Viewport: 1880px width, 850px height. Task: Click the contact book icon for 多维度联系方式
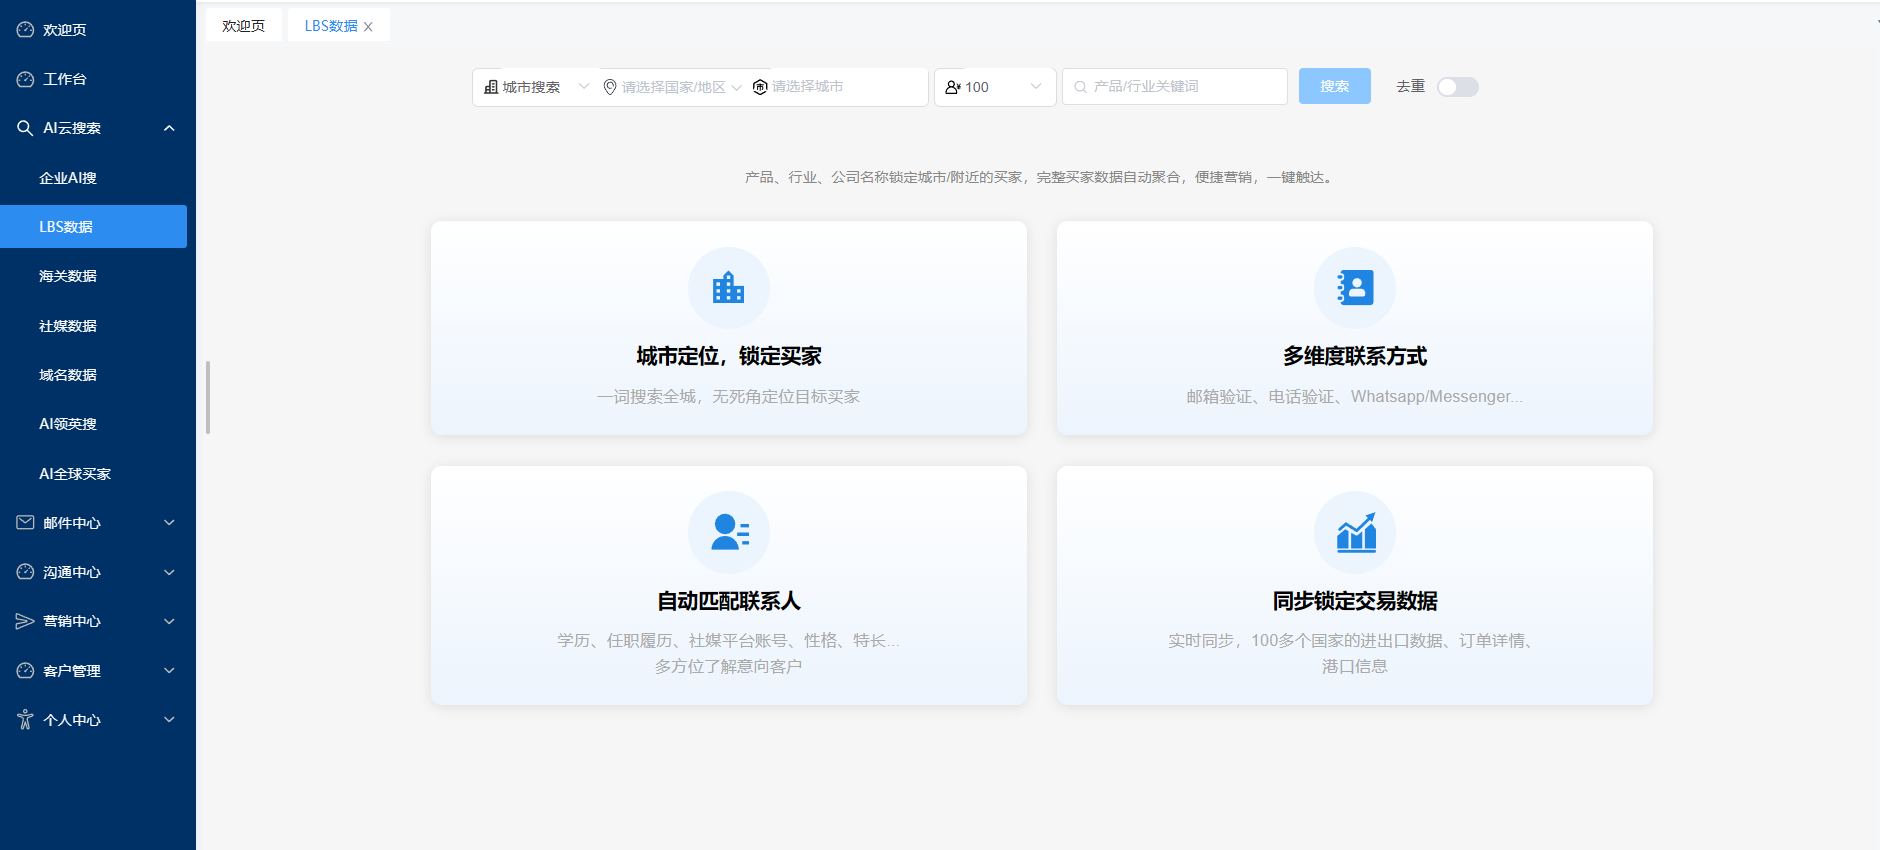[x=1355, y=288]
